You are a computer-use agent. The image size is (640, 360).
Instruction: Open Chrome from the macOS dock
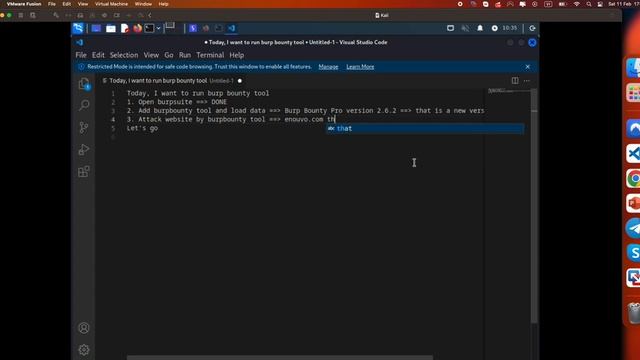click(x=633, y=179)
